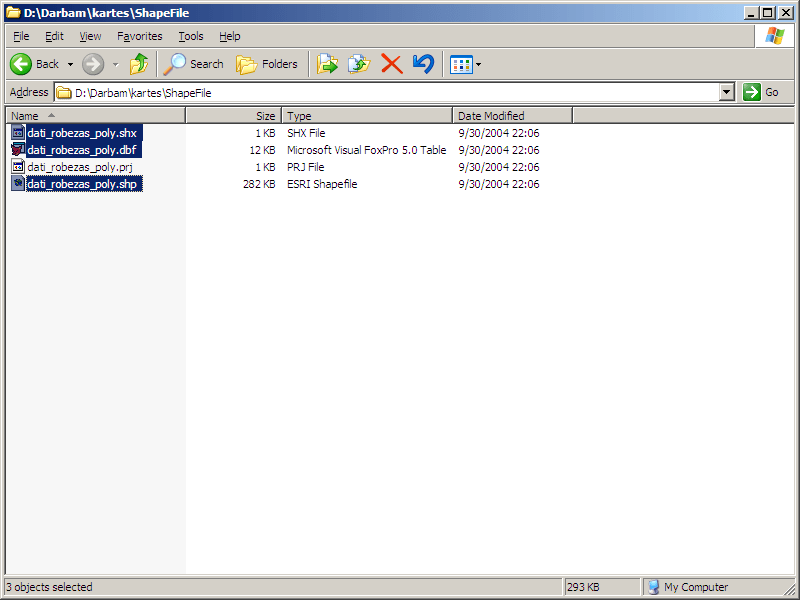This screenshot has height=600, width=800.
Task: Click the "282 KB" size cell
Action: click(x=259, y=184)
